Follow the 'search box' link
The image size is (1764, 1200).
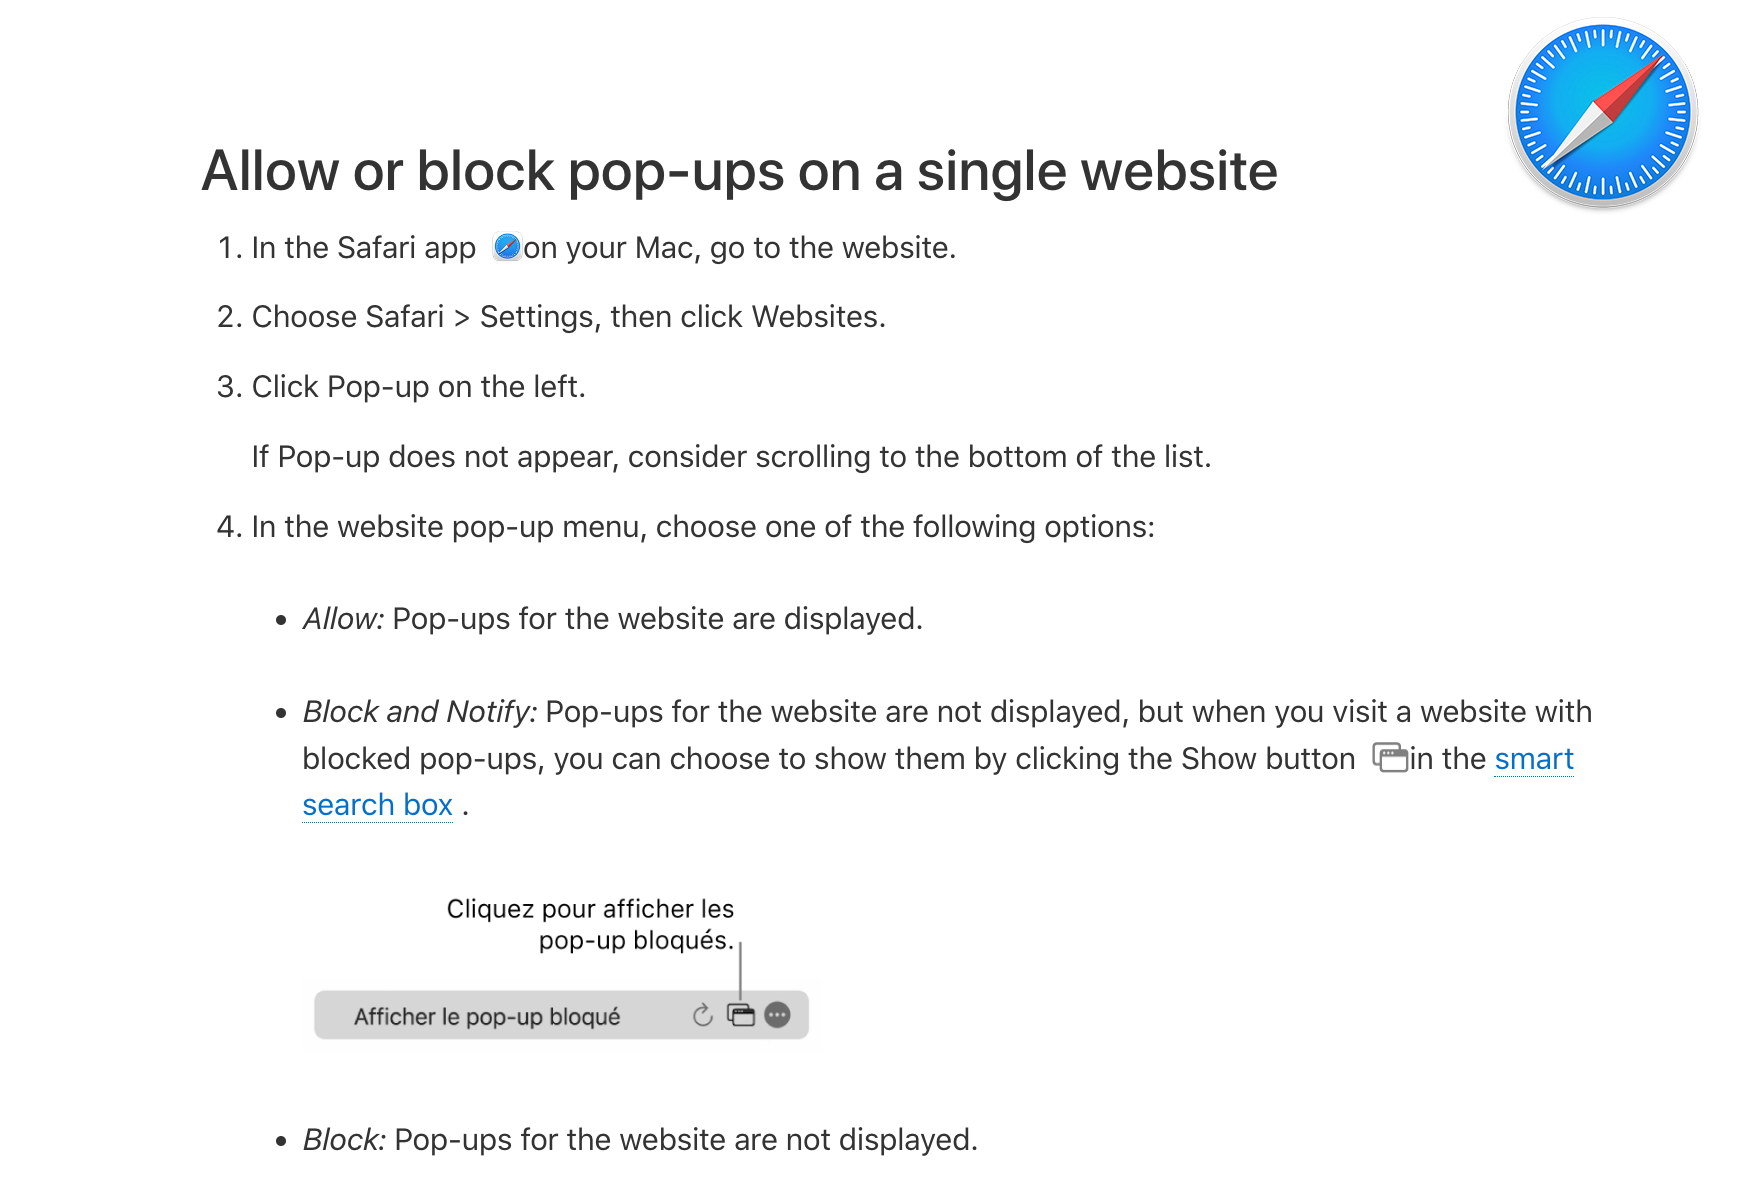click(377, 805)
